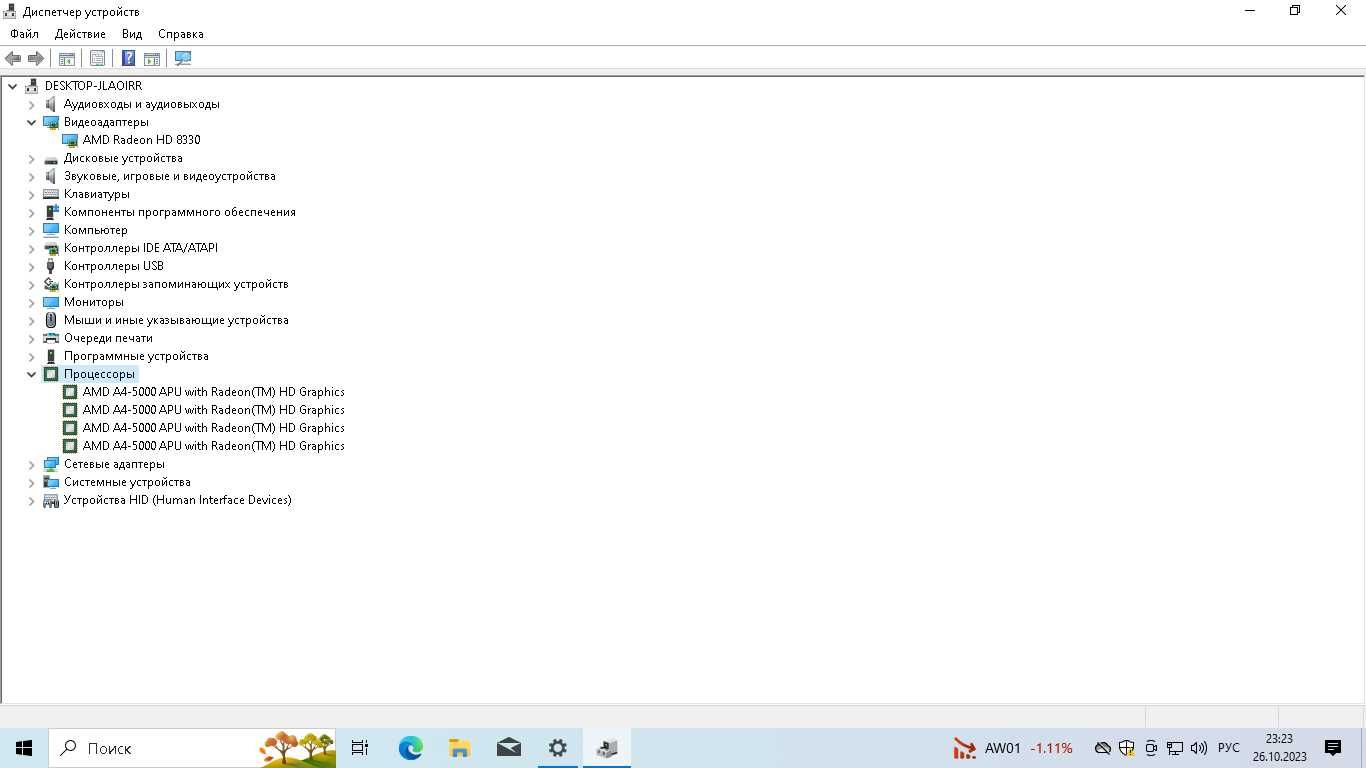Select the AMD Radeon HD 8330 adapter
1366x768 pixels.
coord(141,140)
